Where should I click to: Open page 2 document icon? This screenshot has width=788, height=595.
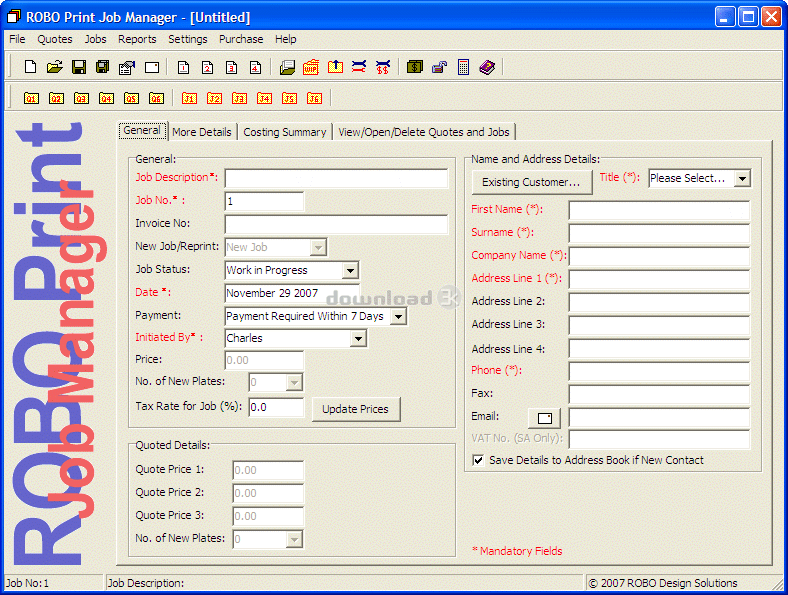[208, 67]
